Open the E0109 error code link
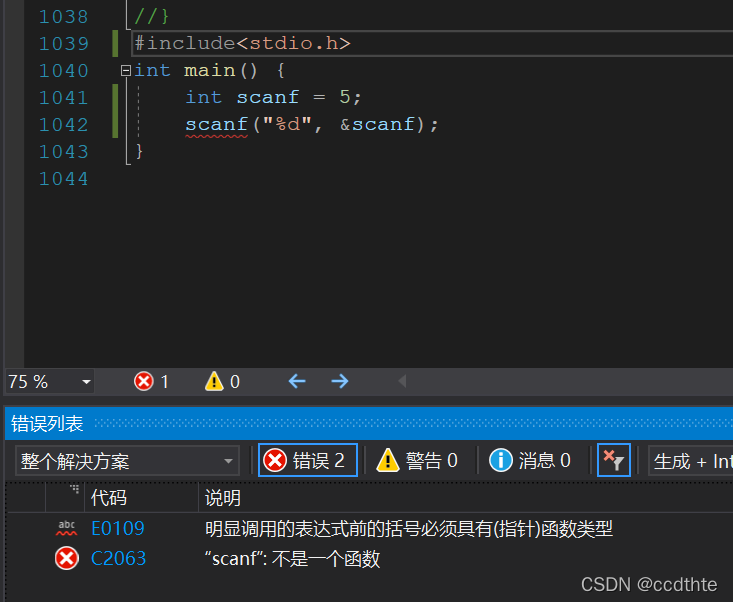The image size is (733, 602). pyautogui.click(x=118, y=528)
